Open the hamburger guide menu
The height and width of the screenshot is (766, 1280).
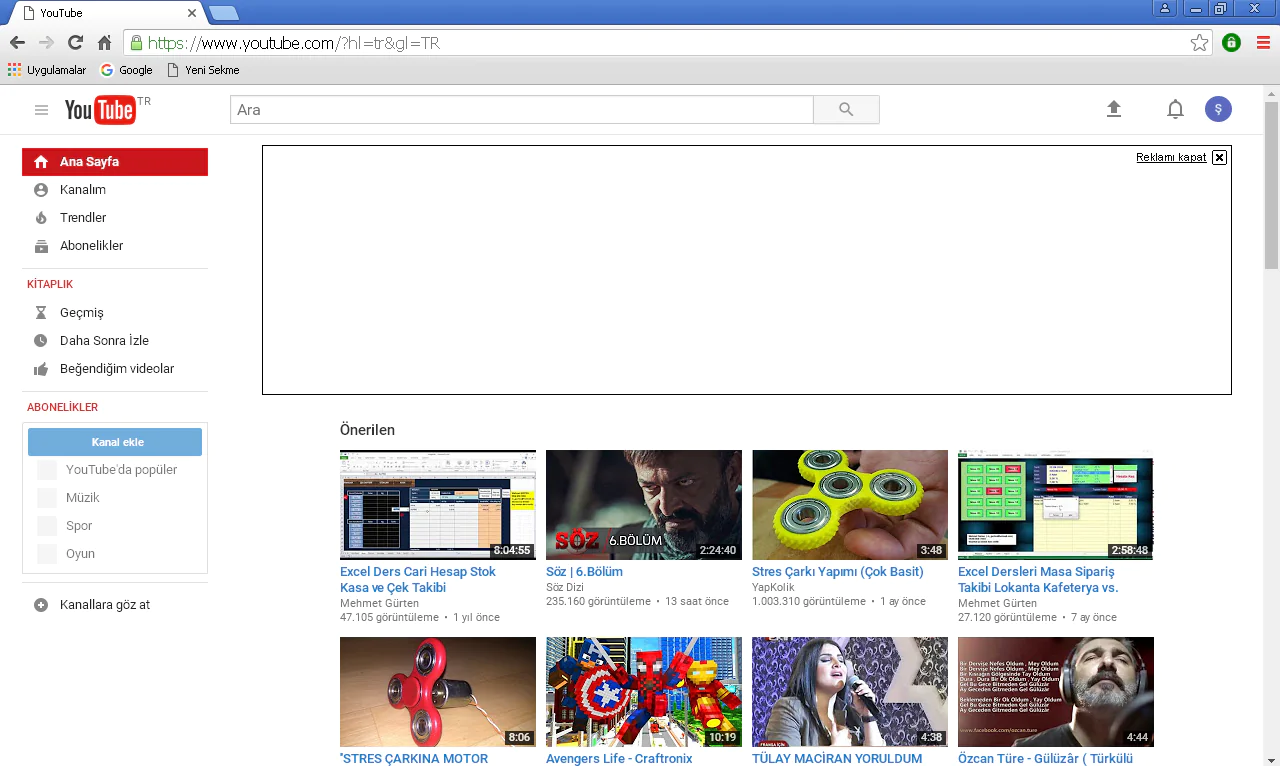41,110
